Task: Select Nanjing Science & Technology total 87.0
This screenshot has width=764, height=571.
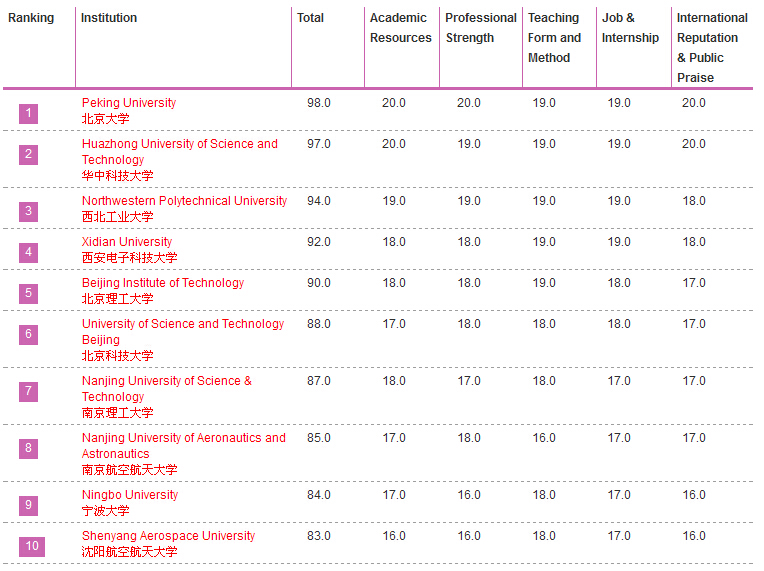Action: 319,381
